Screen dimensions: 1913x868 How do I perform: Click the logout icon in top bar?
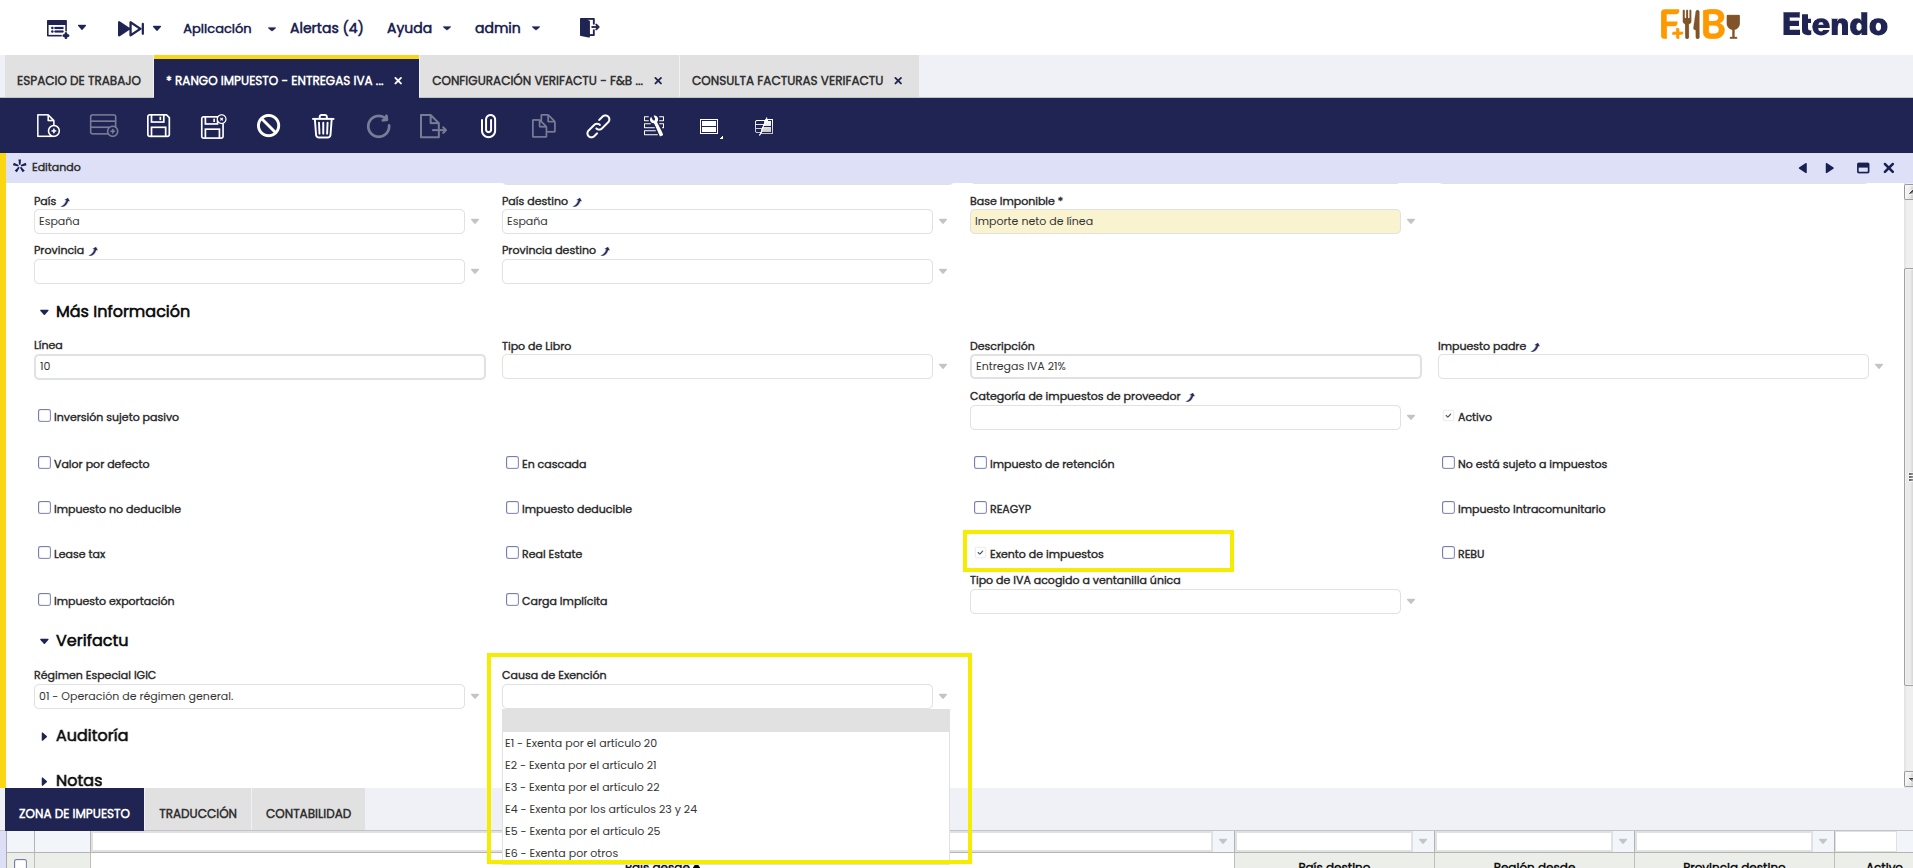[x=589, y=28]
